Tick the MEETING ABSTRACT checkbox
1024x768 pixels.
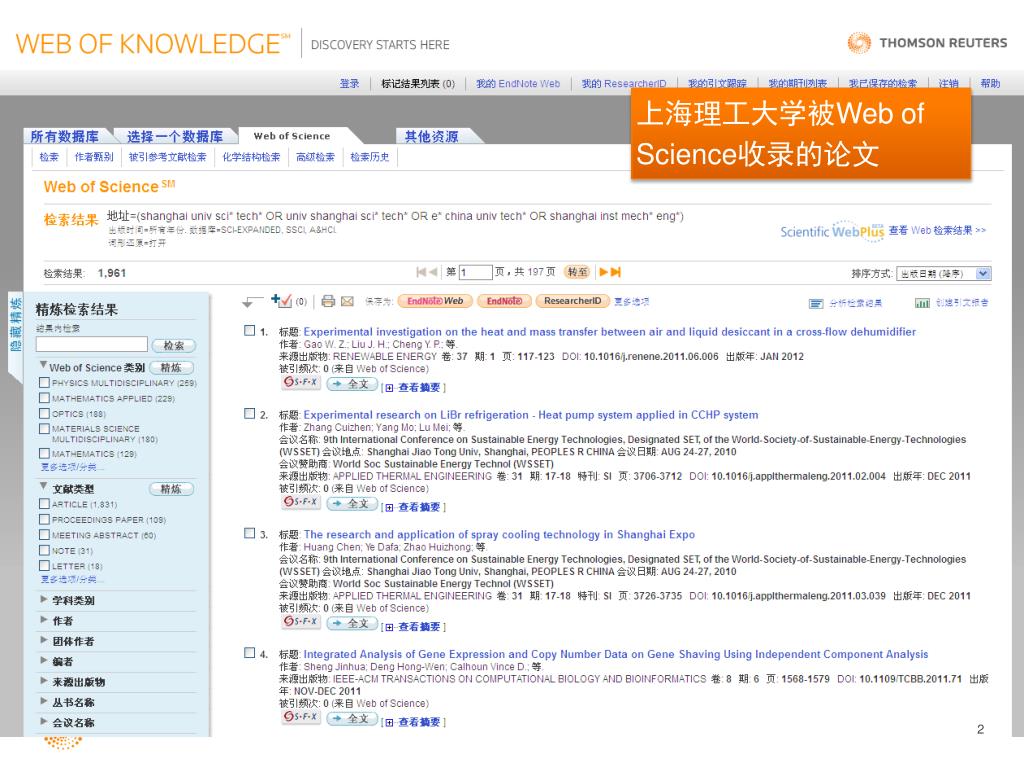(44, 534)
